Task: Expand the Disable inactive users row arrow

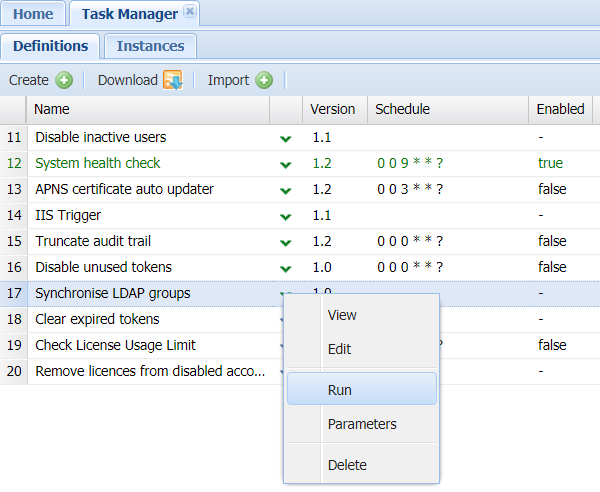Action: (x=286, y=138)
